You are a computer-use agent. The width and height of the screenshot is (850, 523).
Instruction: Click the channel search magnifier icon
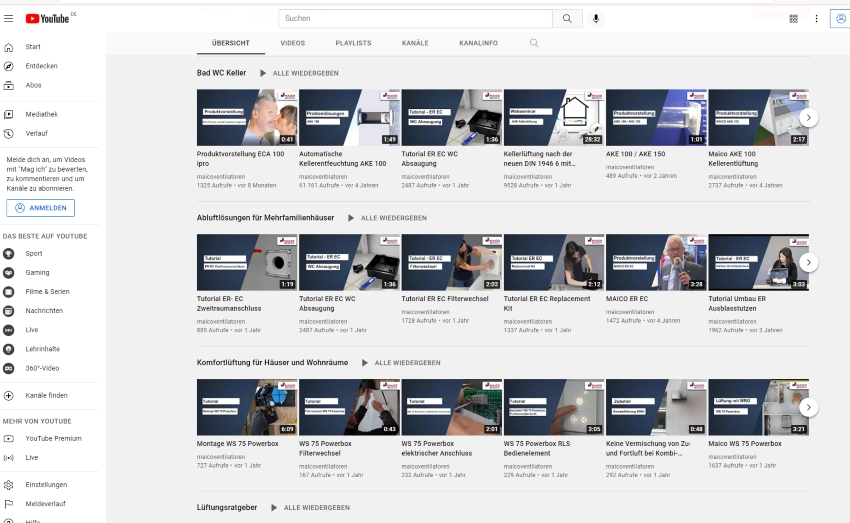click(x=534, y=43)
